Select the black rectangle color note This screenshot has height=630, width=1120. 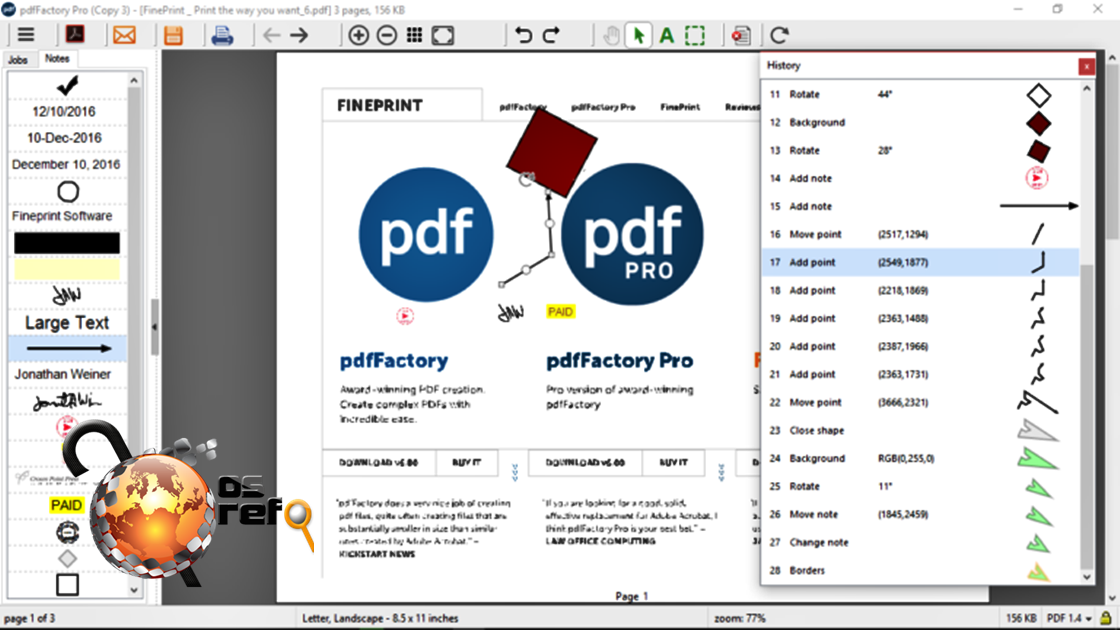pos(67,243)
